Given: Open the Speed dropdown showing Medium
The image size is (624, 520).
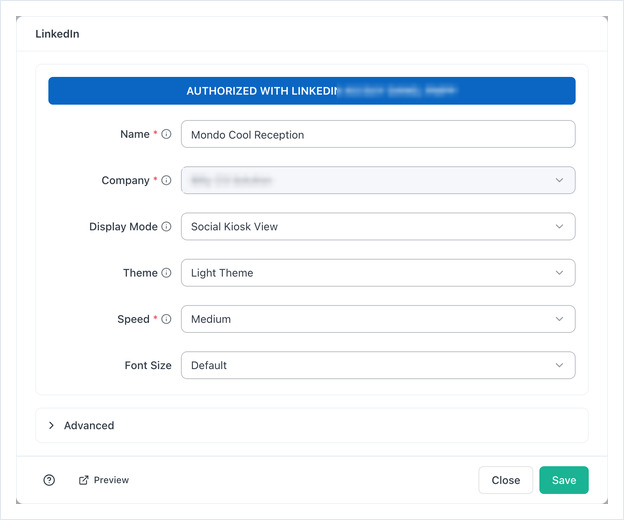Looking at the screenshot, I should pos(378,319).
